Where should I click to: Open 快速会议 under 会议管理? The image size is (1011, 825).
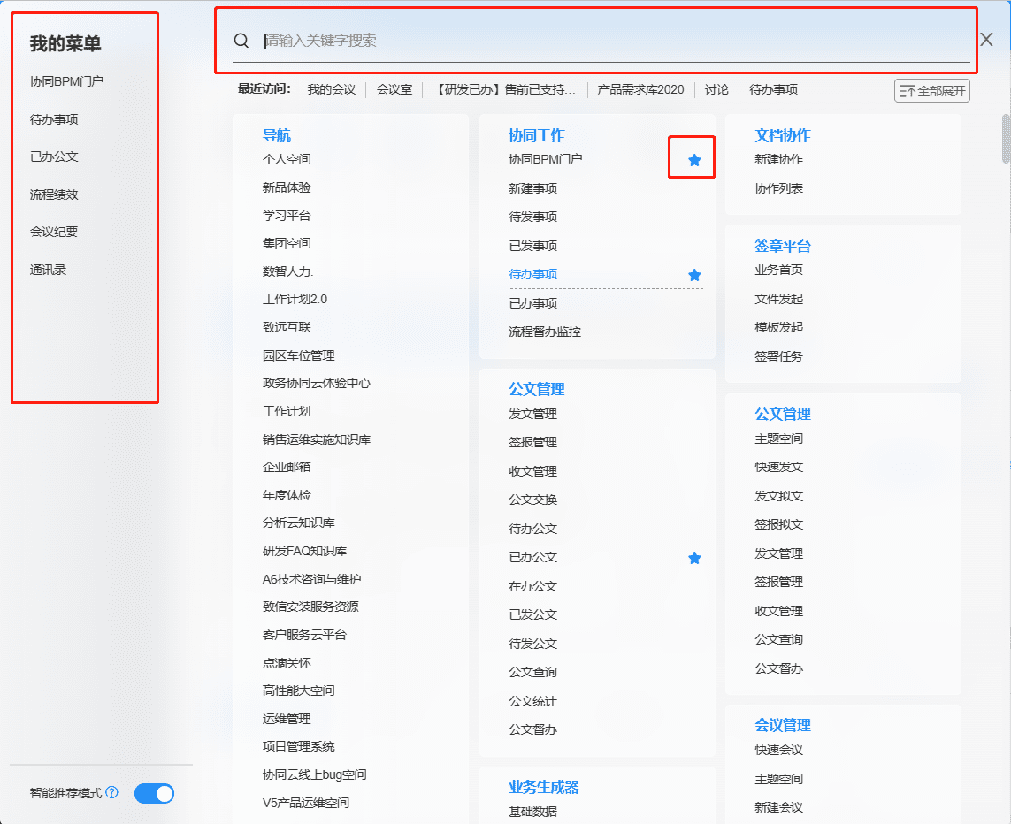pyautogui.click(x=779, y=750)
